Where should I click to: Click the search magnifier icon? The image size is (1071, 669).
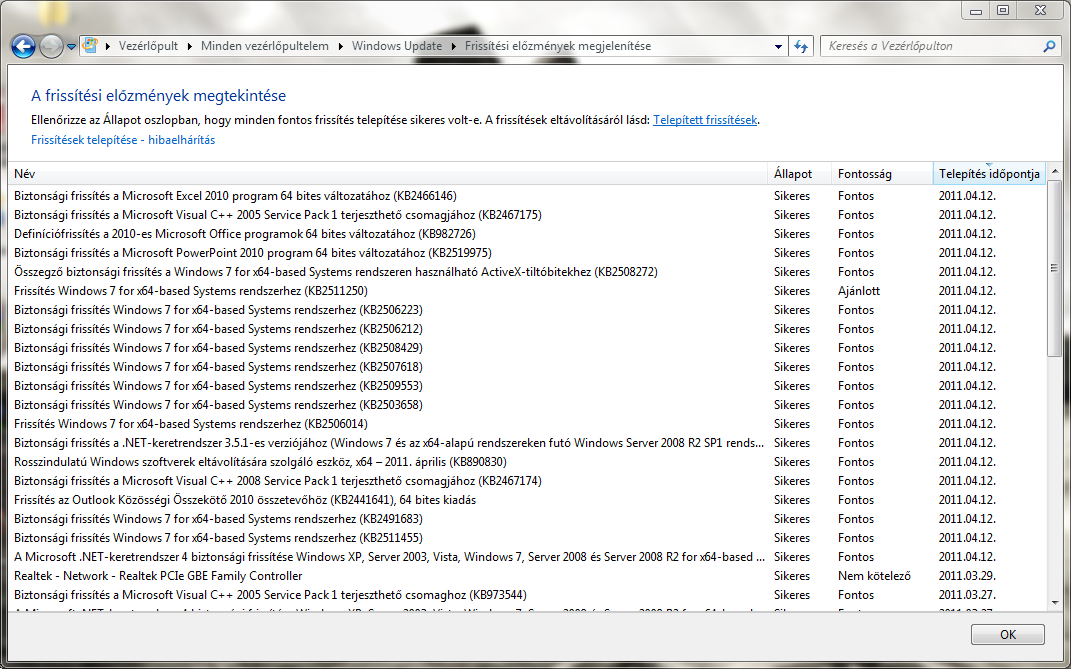coord(1048,46)
